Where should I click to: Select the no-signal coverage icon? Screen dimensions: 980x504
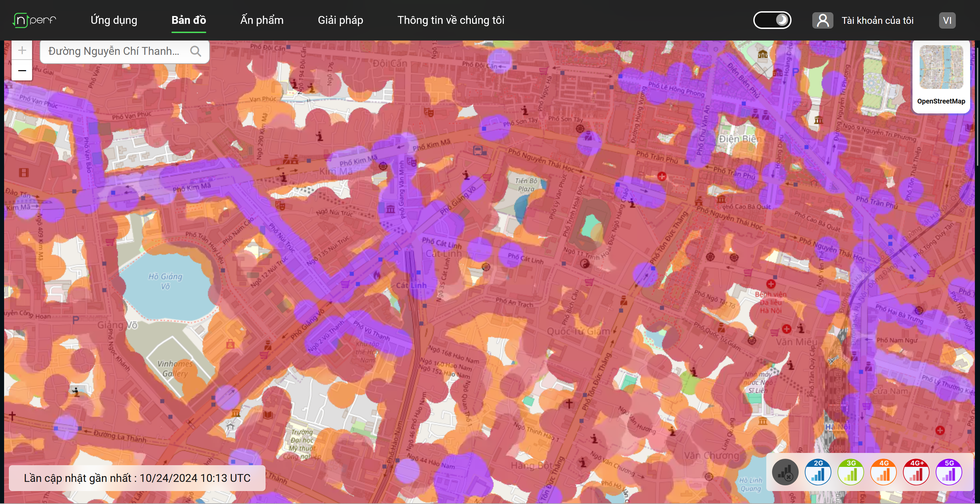785,472
